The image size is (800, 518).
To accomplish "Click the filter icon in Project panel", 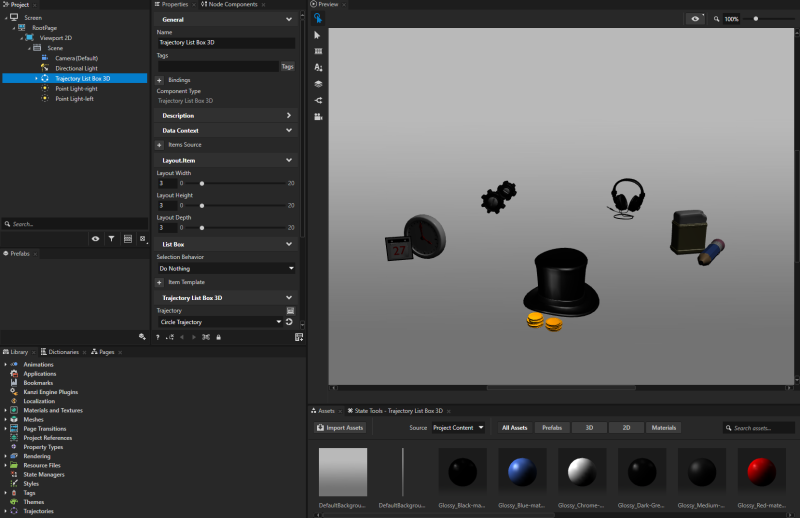I will (111, 239).
